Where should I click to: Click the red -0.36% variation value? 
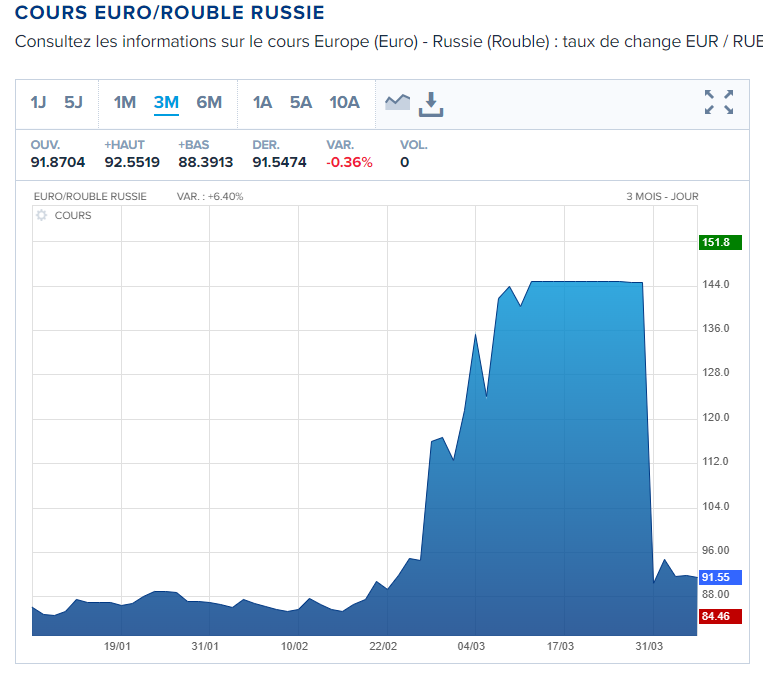click(x=349, y=162)
